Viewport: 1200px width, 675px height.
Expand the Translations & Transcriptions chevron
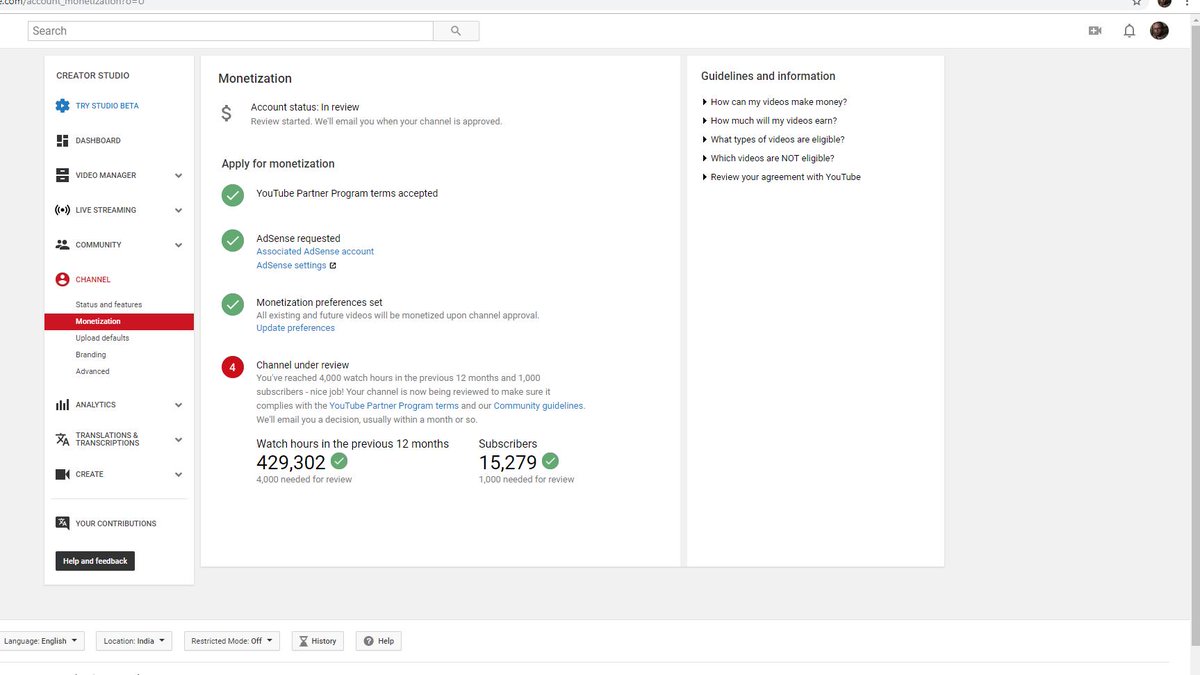[178, 440]
